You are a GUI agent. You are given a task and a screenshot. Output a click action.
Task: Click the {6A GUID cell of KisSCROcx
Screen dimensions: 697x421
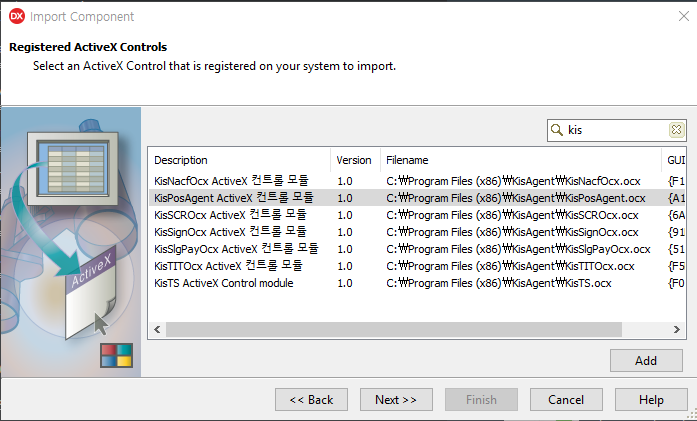pos(676,215)
